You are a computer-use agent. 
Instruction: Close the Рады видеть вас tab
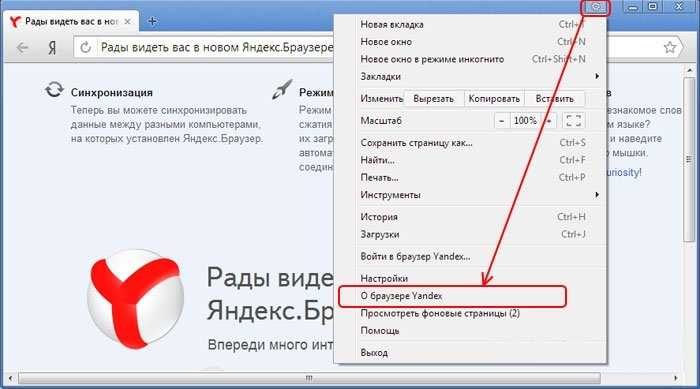(128, 21)
